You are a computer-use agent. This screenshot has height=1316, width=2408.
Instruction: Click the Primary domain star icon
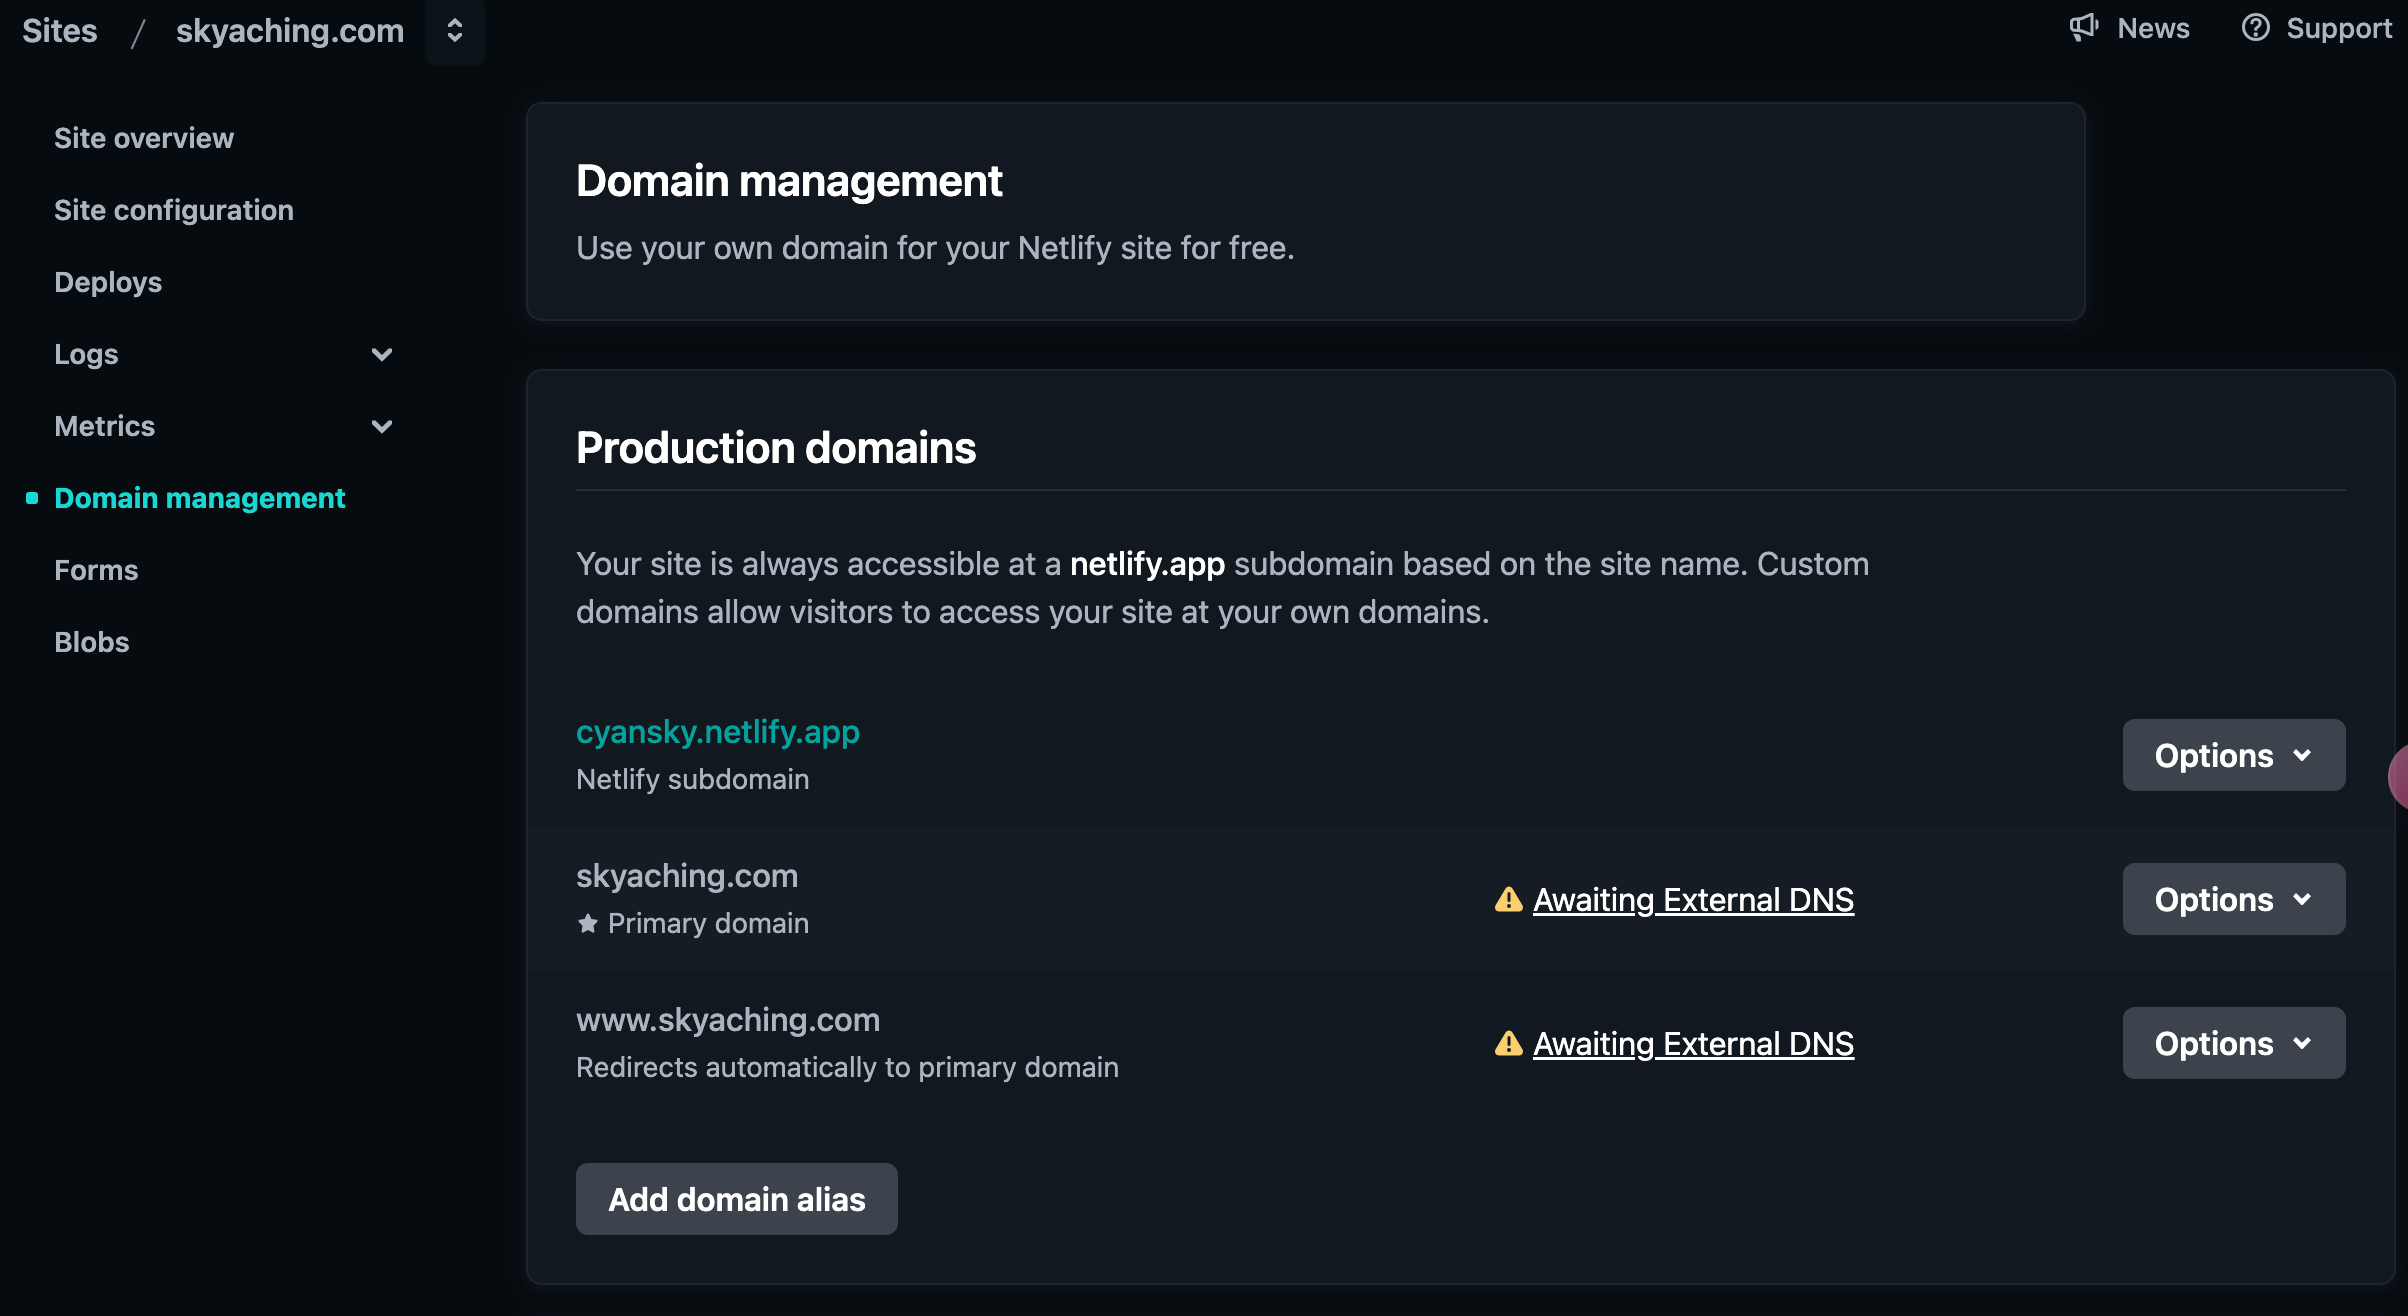point(588,923)
